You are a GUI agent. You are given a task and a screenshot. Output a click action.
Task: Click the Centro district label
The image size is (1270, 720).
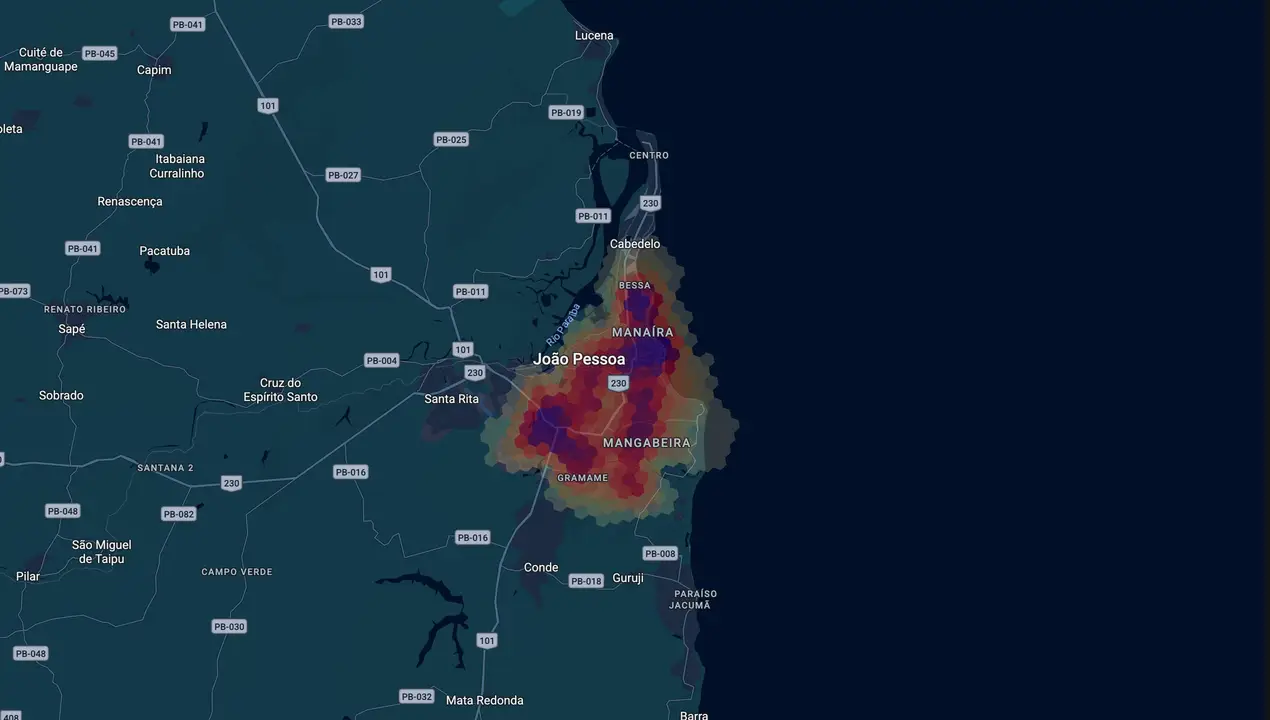coord(649,156)
